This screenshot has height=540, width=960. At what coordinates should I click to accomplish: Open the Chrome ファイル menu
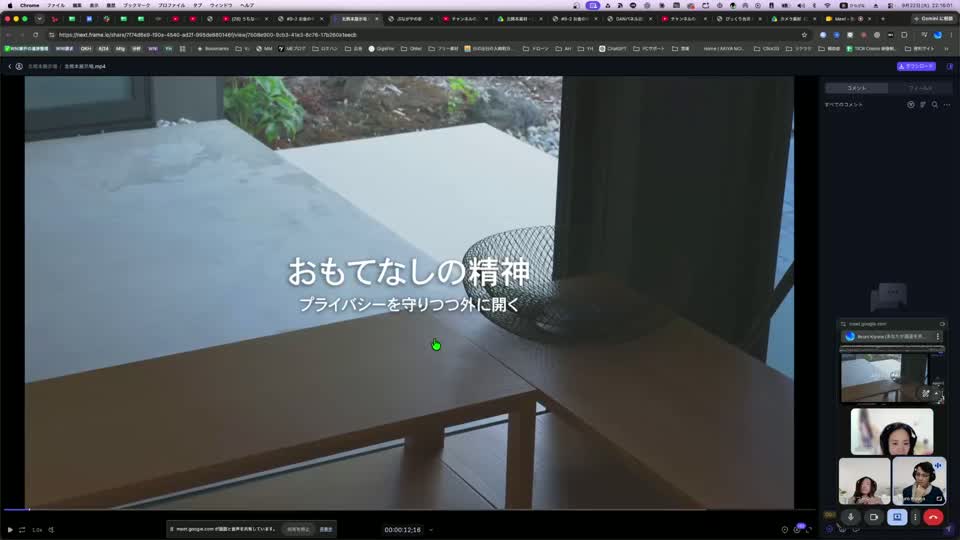pos(56,5)
